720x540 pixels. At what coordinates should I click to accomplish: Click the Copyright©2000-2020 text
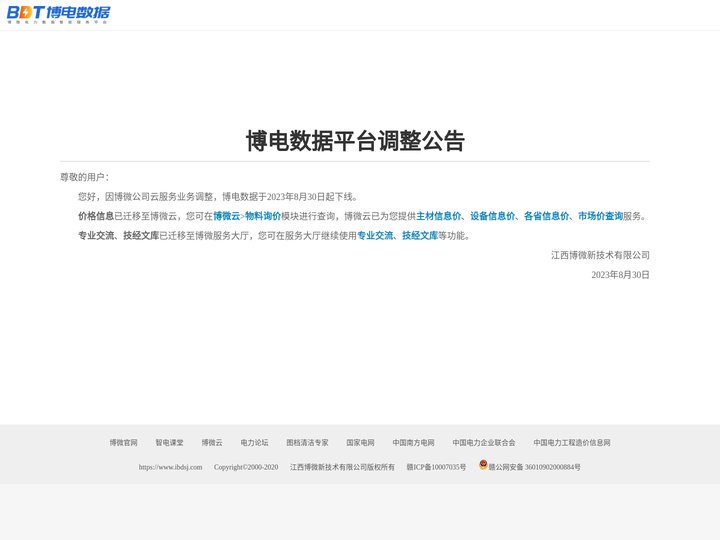[246, 467]
